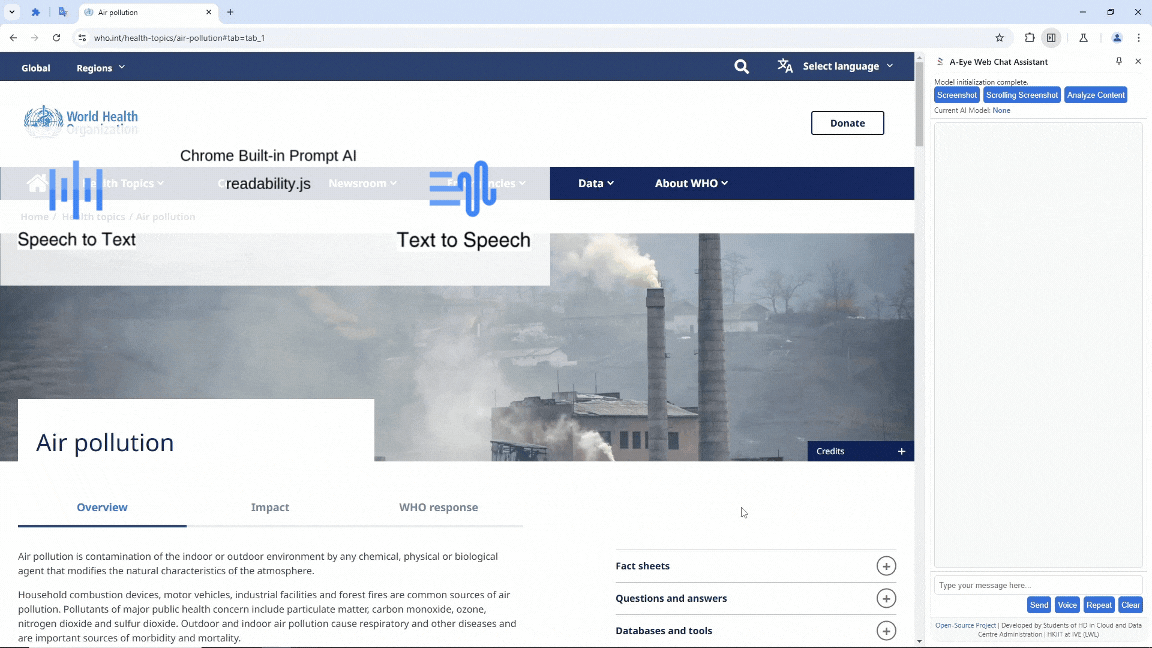Viewport: 1152px width, 648px height.
Task: Open the Chrome profile avatar
Action: point(1117,37)
